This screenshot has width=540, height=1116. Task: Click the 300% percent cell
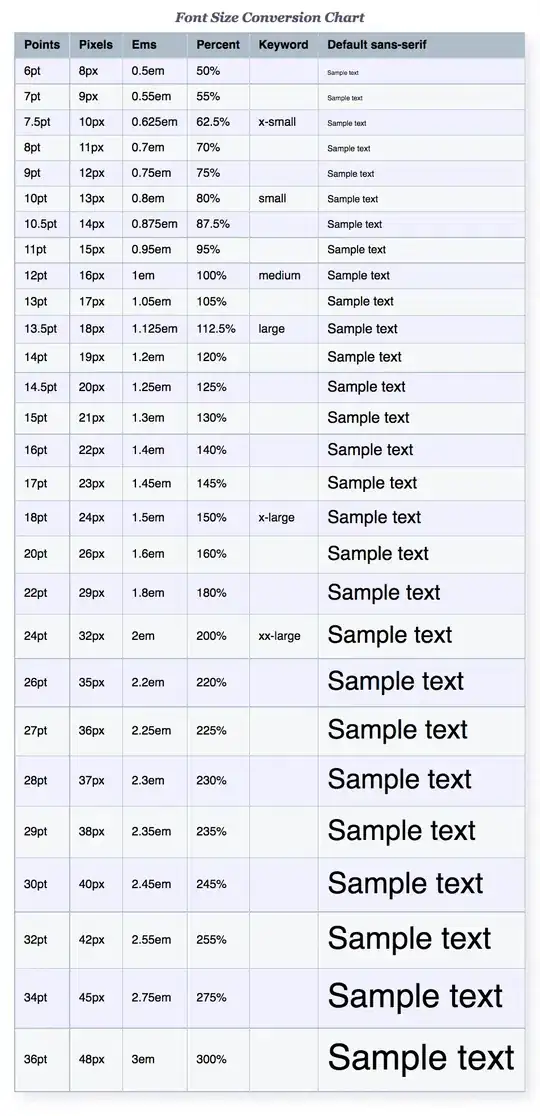point(218,1059)
